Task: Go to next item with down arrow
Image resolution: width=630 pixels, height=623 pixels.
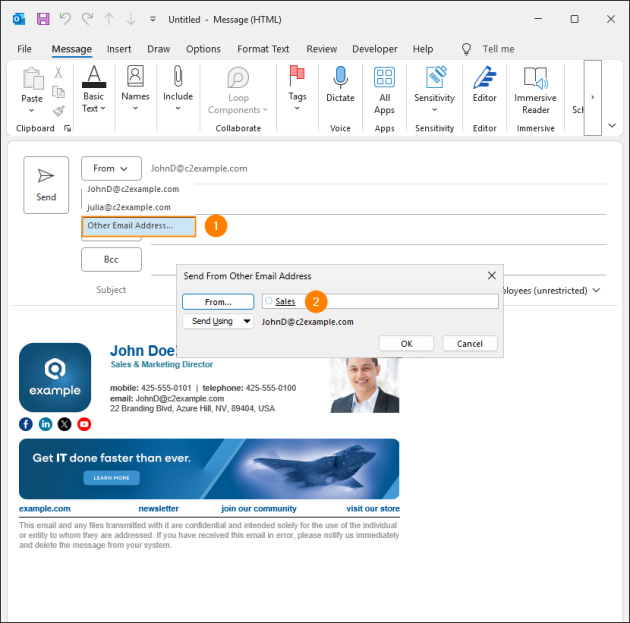Action: (131, 19)
